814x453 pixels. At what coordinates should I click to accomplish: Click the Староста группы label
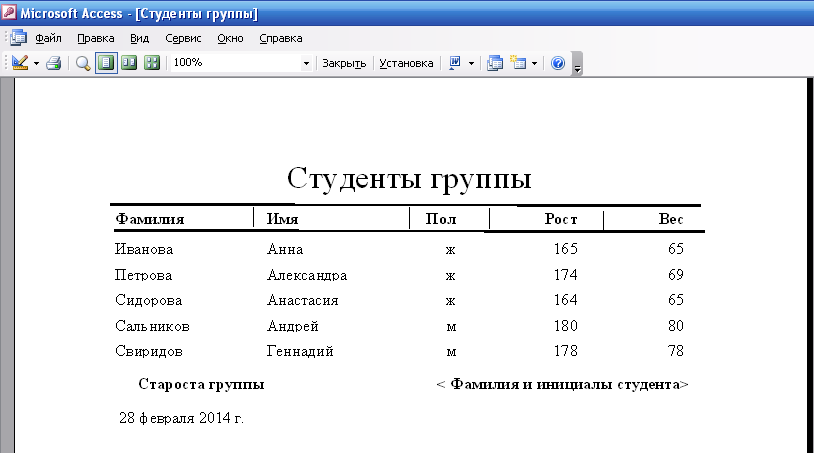[201, 384]
